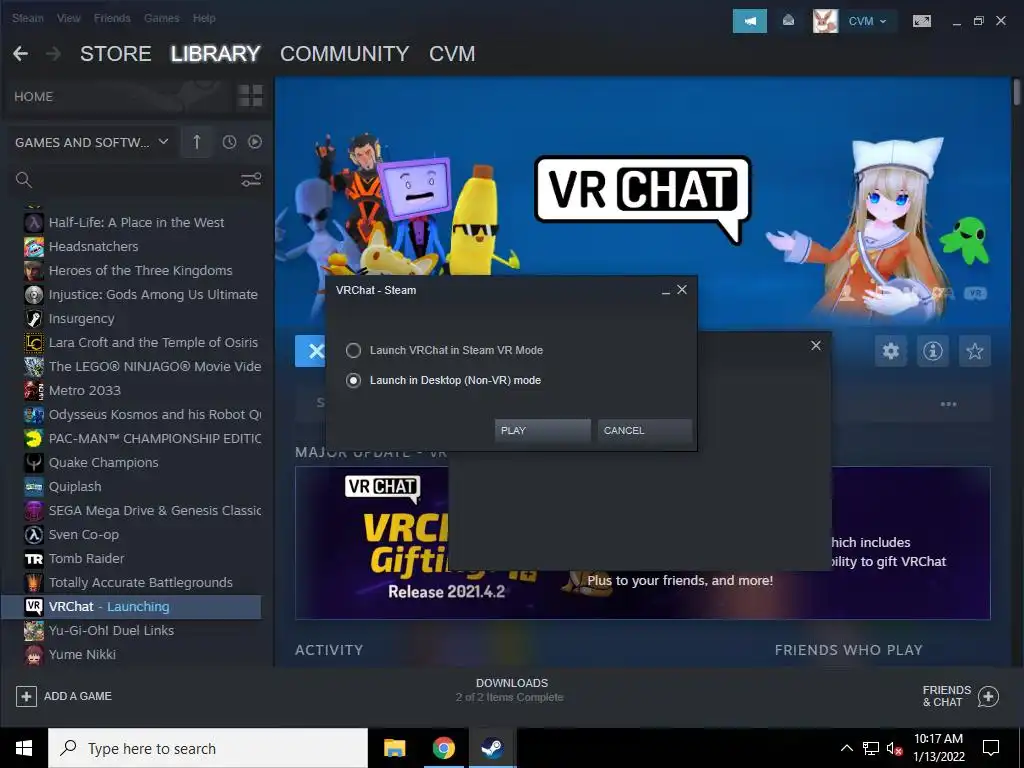Open the Windows Start menu
1024x768 pixels.
[x=24, y=748]
